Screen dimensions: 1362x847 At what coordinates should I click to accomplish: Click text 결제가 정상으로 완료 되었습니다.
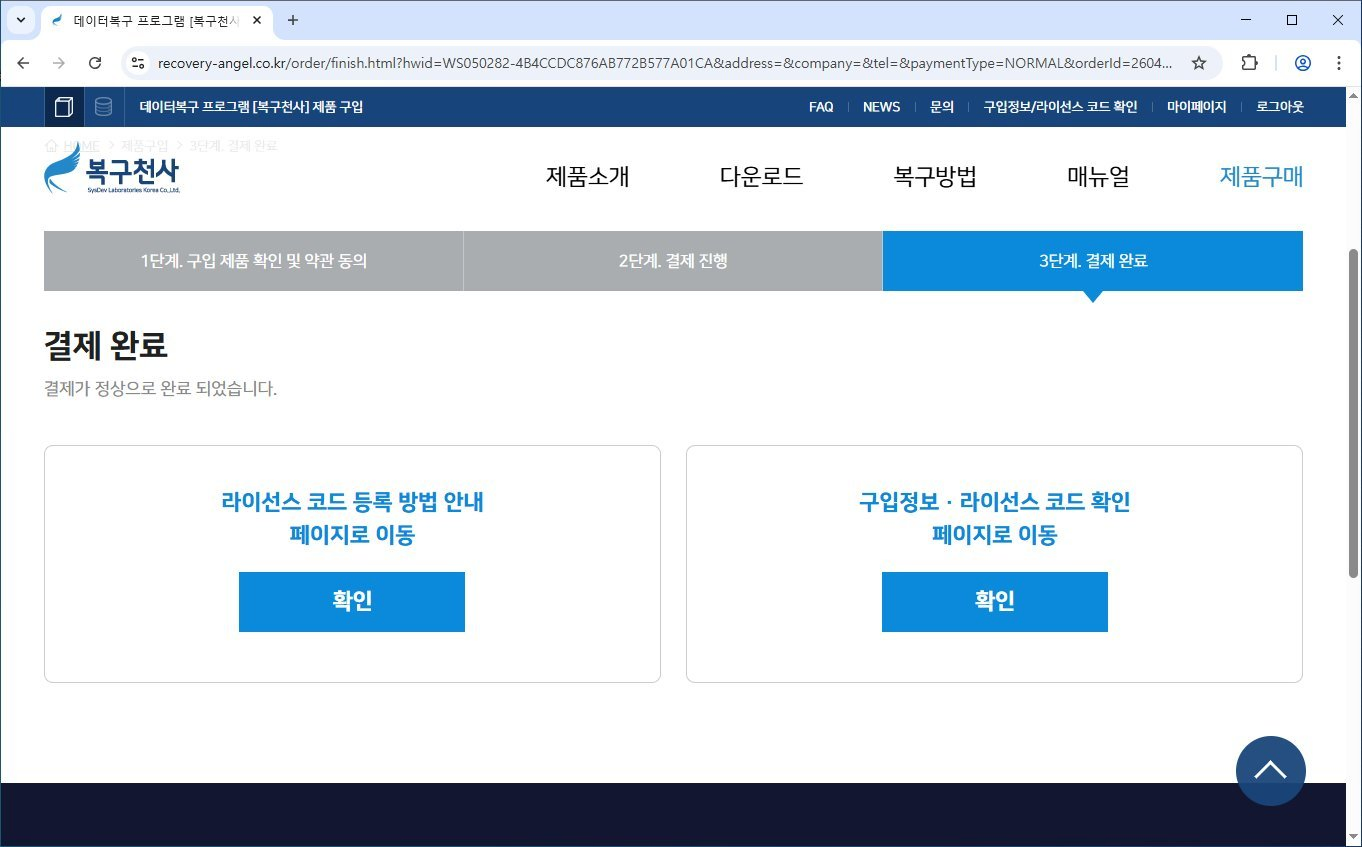[160, 389]
